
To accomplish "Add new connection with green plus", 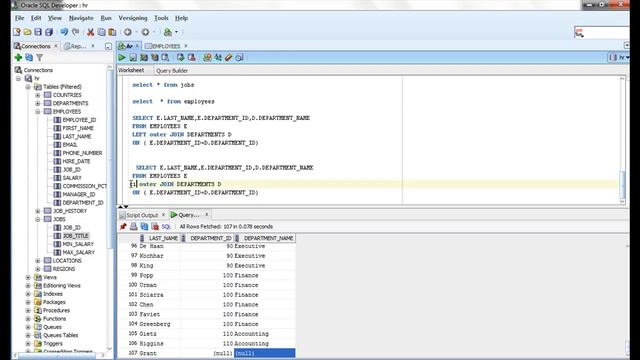I will tap(18, 58).
